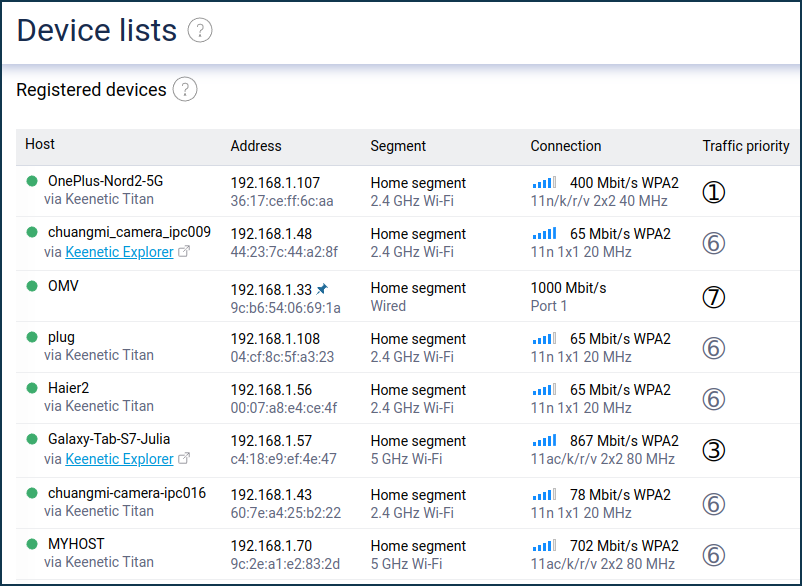Open help icon beside Device lists title
Image resolution: width=802 pixels, height=586 pixels.
tap(200, 30)
